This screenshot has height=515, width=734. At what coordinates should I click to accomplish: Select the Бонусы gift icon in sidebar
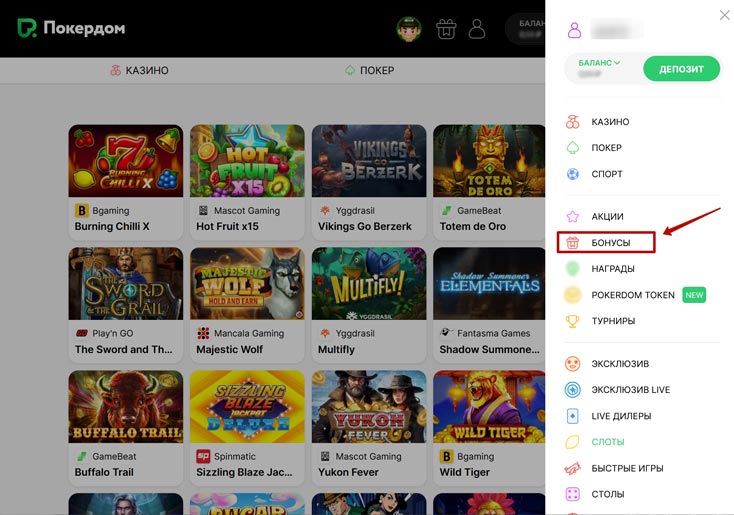click(573, 242)
